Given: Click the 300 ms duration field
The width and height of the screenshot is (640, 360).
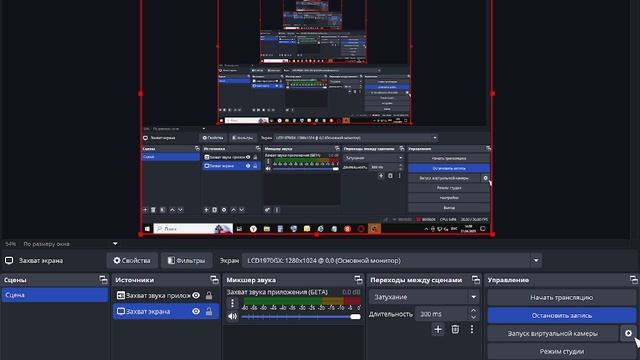Looking at the screenshot, I should [x=442, y=314].
